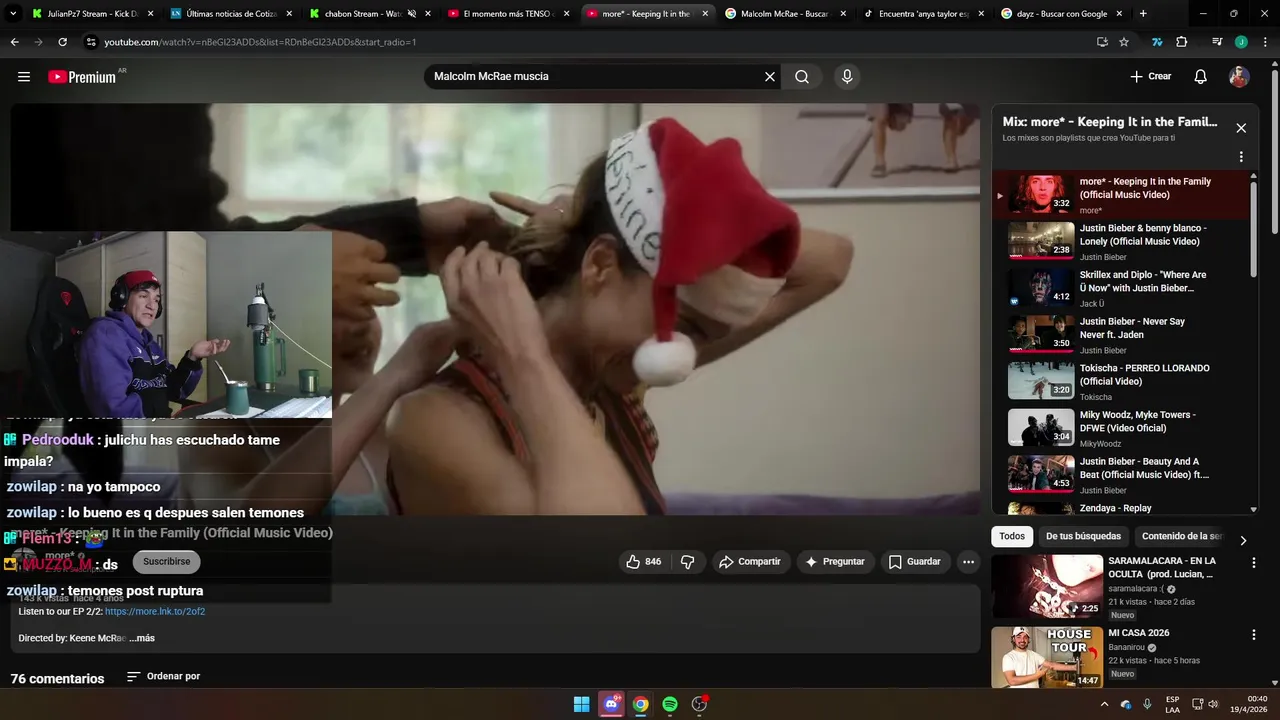Start voice search with microphone
This screenshot has height=720, width=1280.
tap(847, 77)
